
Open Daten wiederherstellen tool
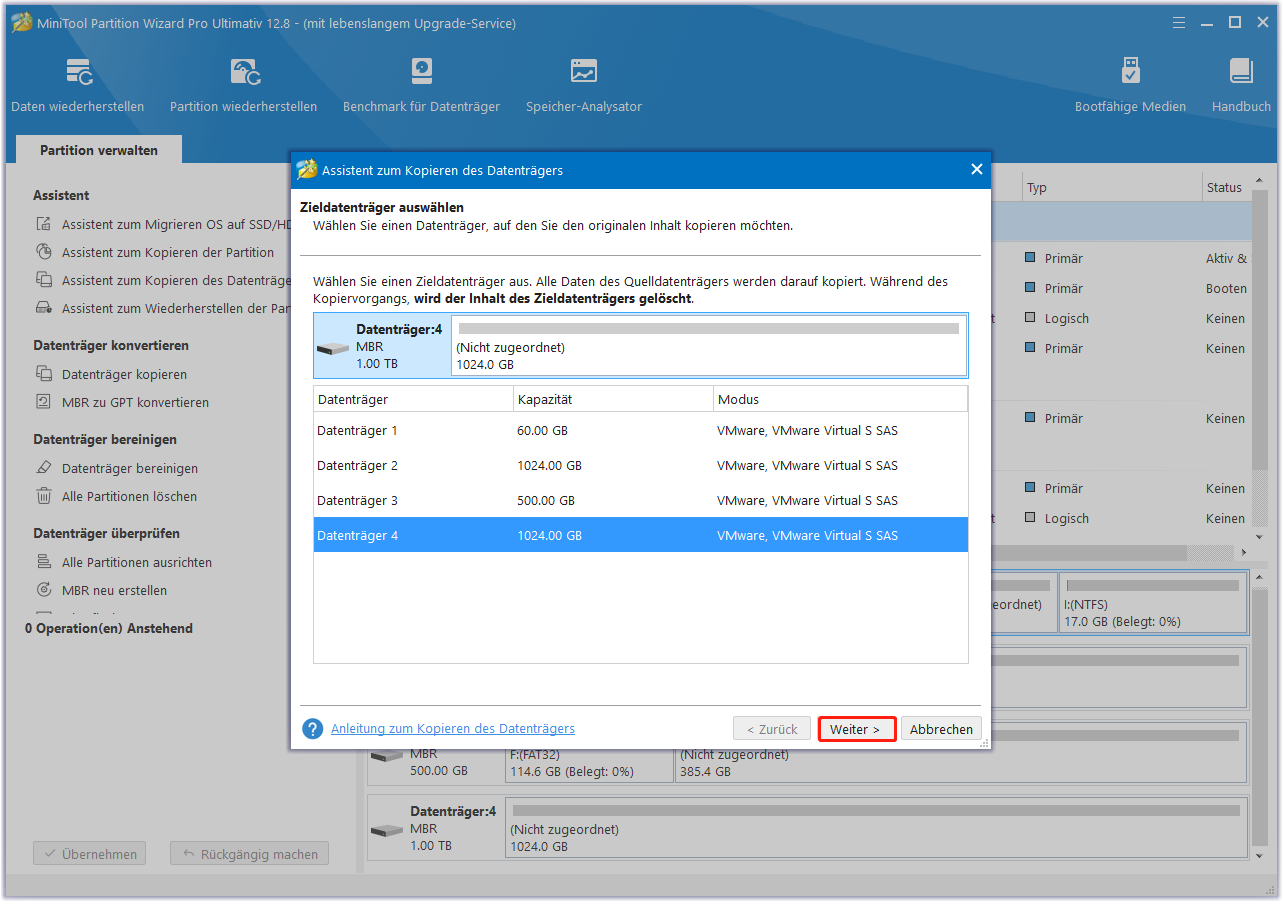78,85
